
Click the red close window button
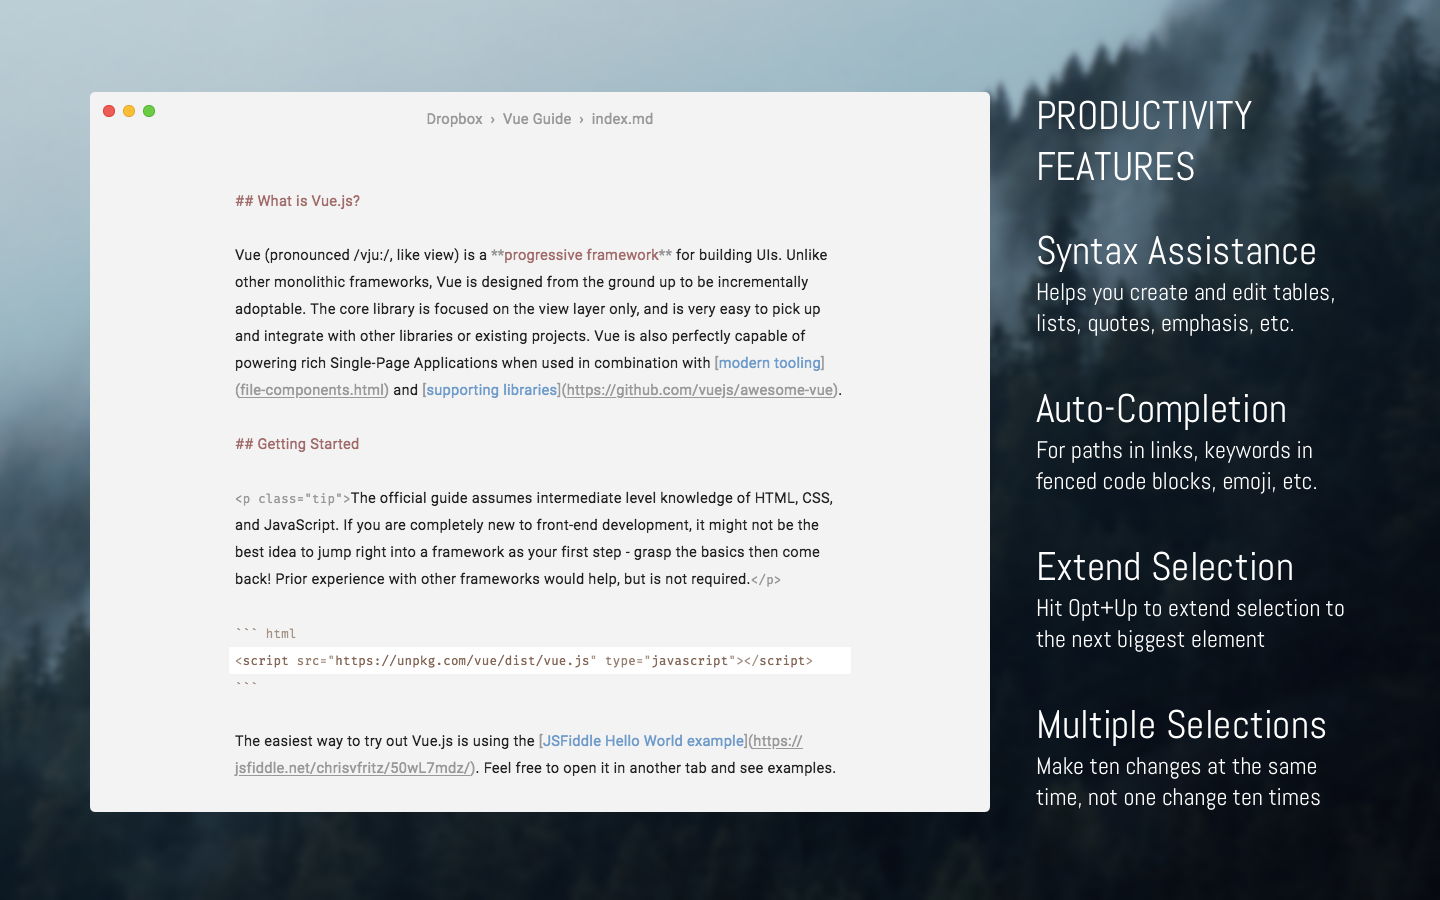109,111
